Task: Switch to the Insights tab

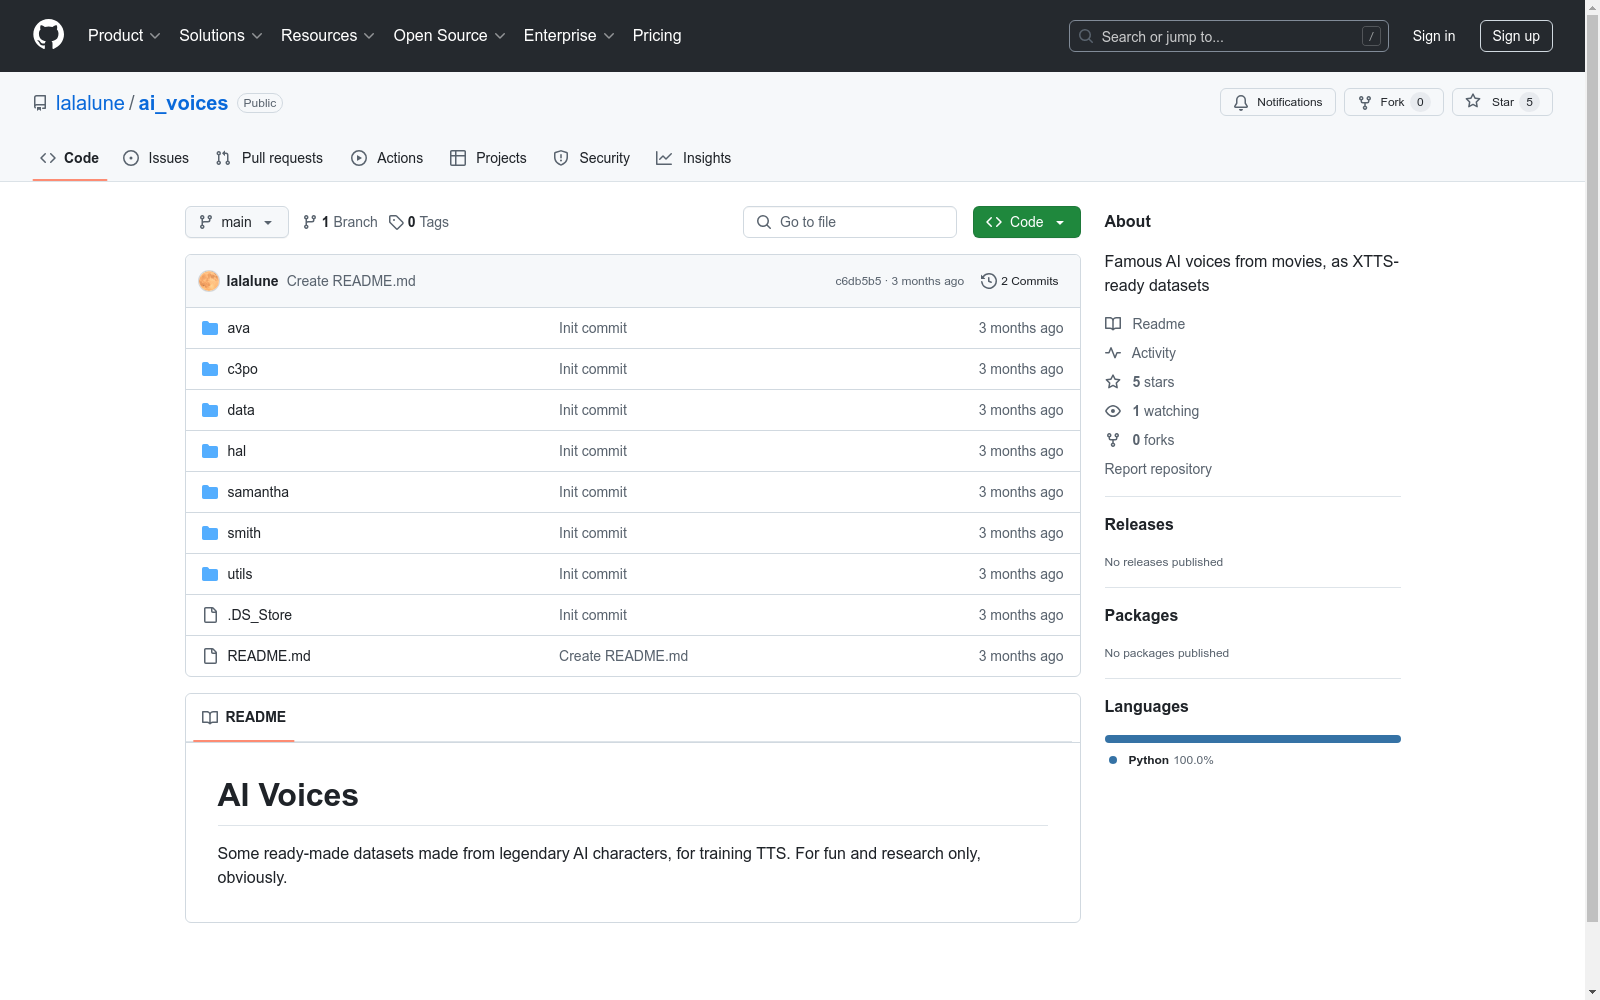Action: 693,158
